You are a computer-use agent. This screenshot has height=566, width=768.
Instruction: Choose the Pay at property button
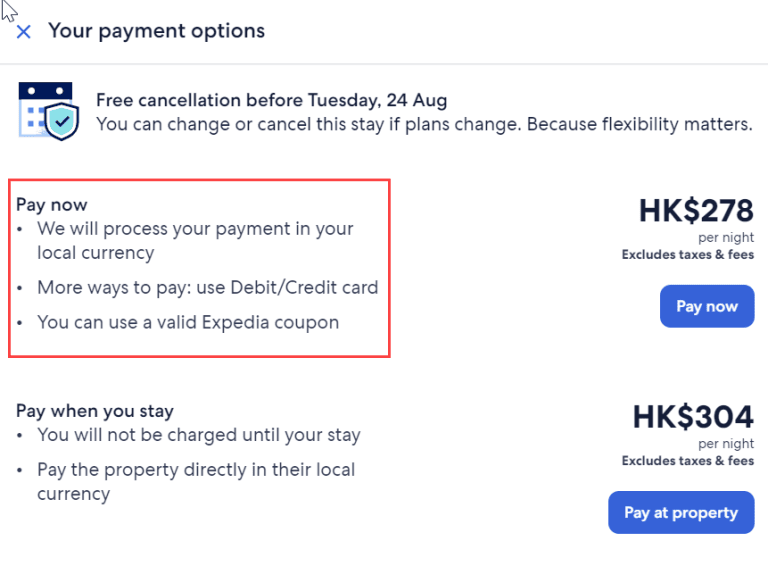681,513
